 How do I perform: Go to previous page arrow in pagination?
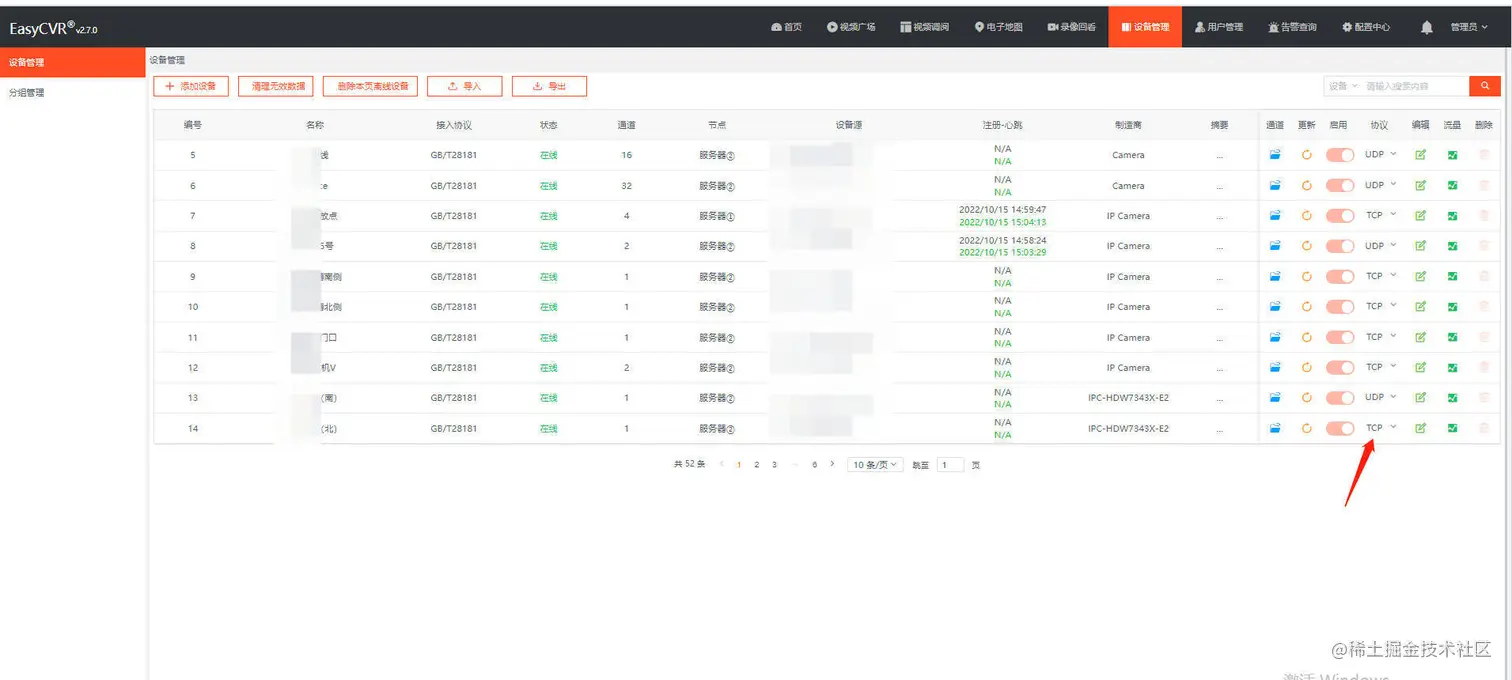pyautogui.click(x=721, y=464)
